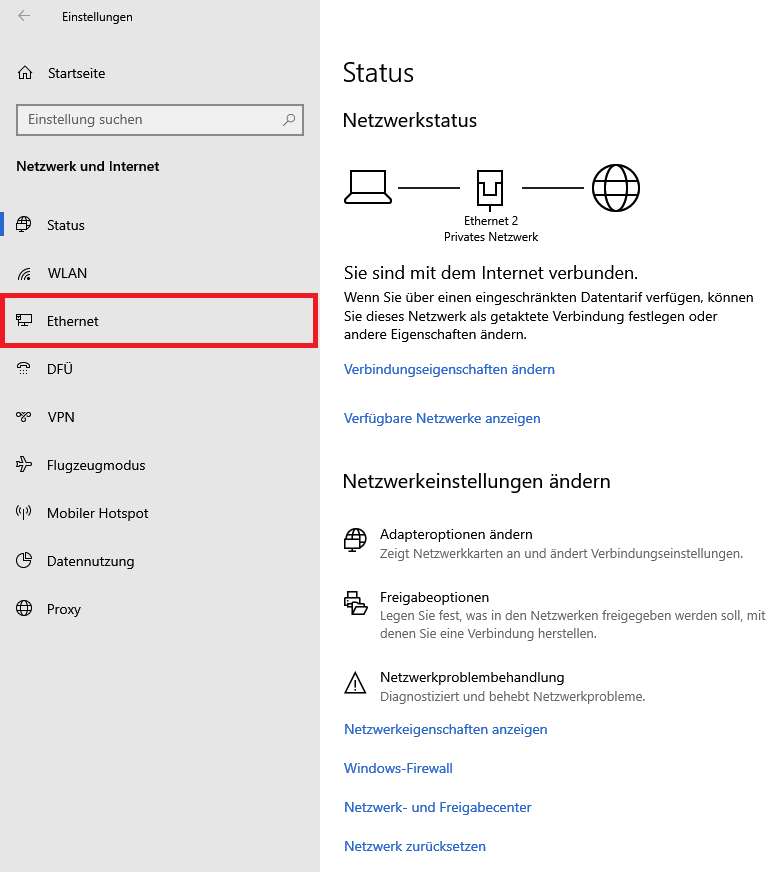This screenshot has width=779, height=872.
Task: Open the Startseite home icon
Action: click(x=25, y=73)
